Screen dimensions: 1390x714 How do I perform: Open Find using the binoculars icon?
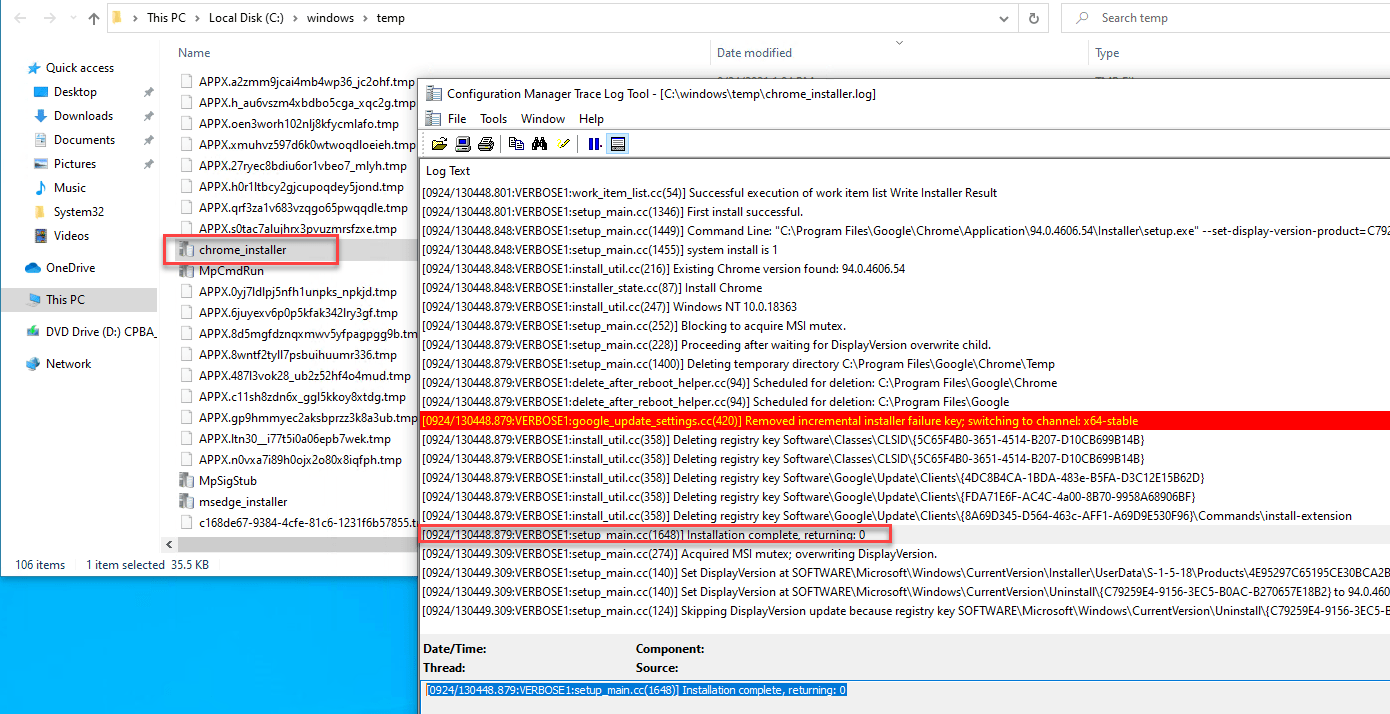click(539, 143)
